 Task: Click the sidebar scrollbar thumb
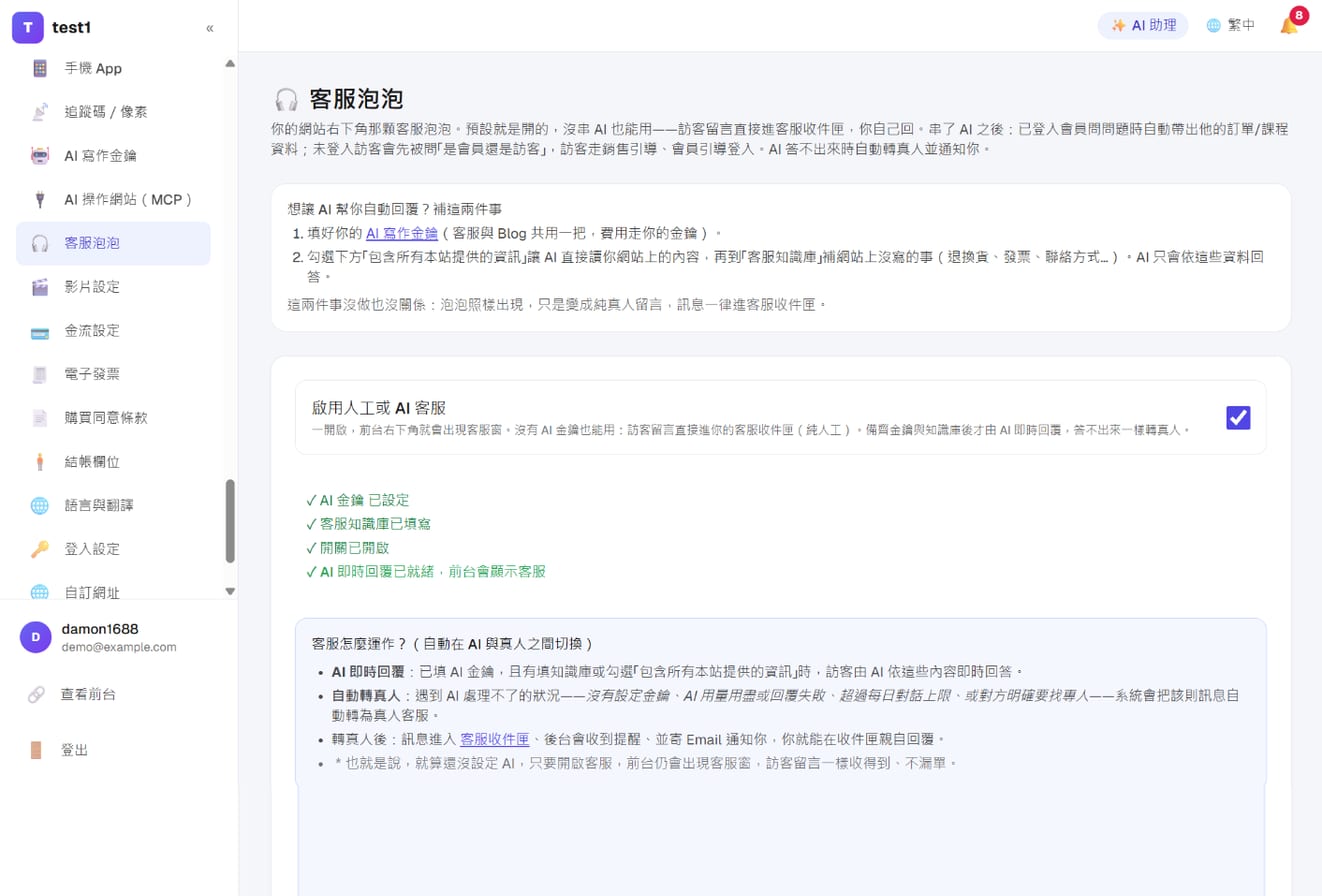point(230,521)
